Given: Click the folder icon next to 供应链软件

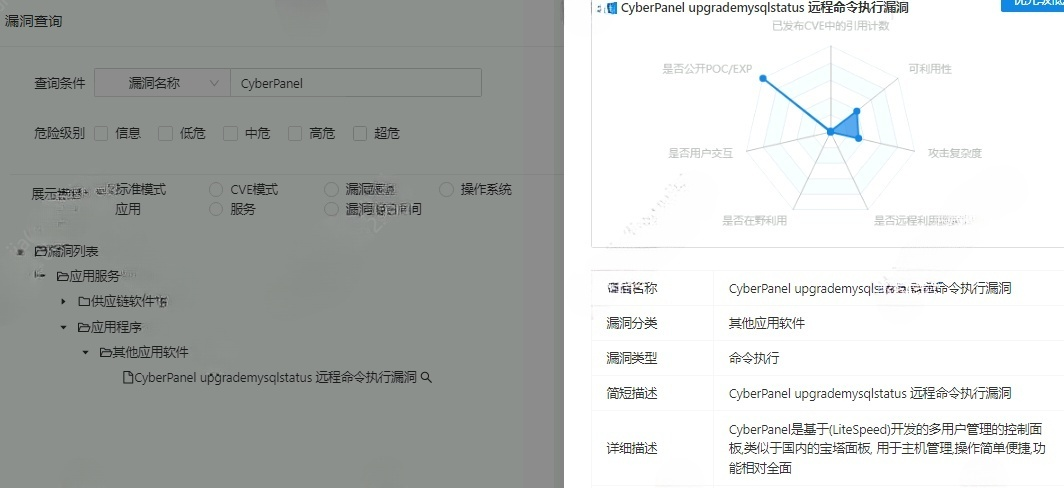Looking at the screenshot, I should pyautogui.click(x=84, y=301).
